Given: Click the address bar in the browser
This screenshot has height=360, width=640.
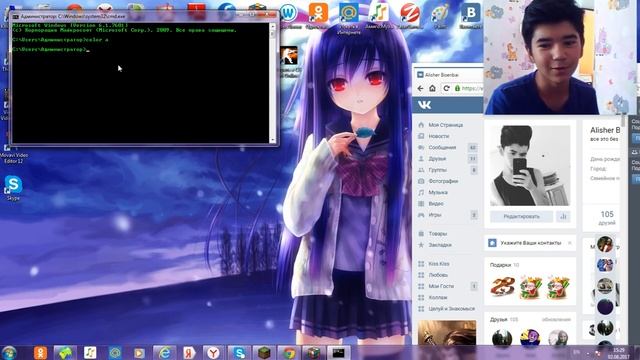Looking at the screenshot, I should 469,88.
